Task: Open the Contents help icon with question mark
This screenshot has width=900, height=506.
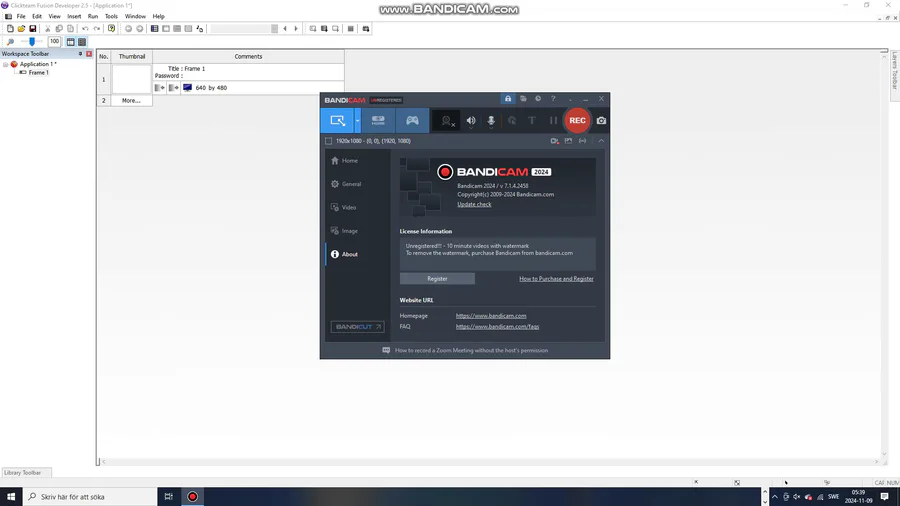Action: click(111, 29)
